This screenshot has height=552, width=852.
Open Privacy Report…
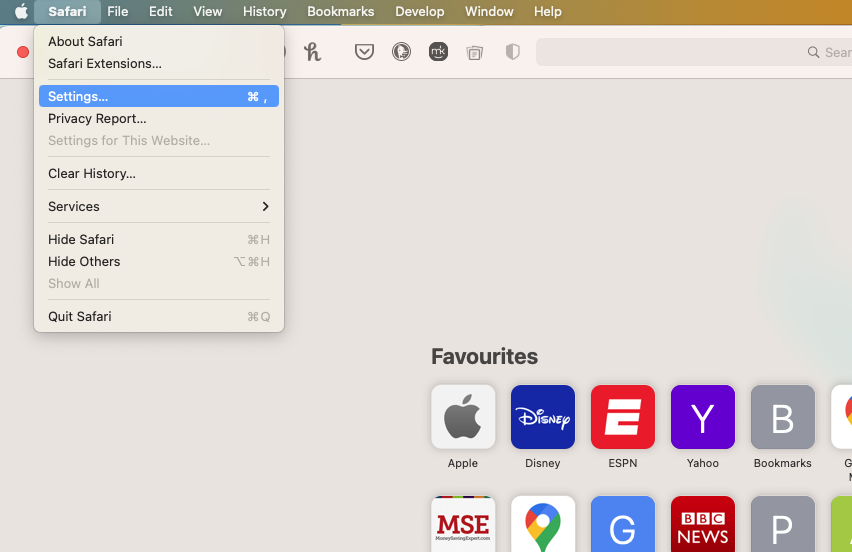click(159, 118)
